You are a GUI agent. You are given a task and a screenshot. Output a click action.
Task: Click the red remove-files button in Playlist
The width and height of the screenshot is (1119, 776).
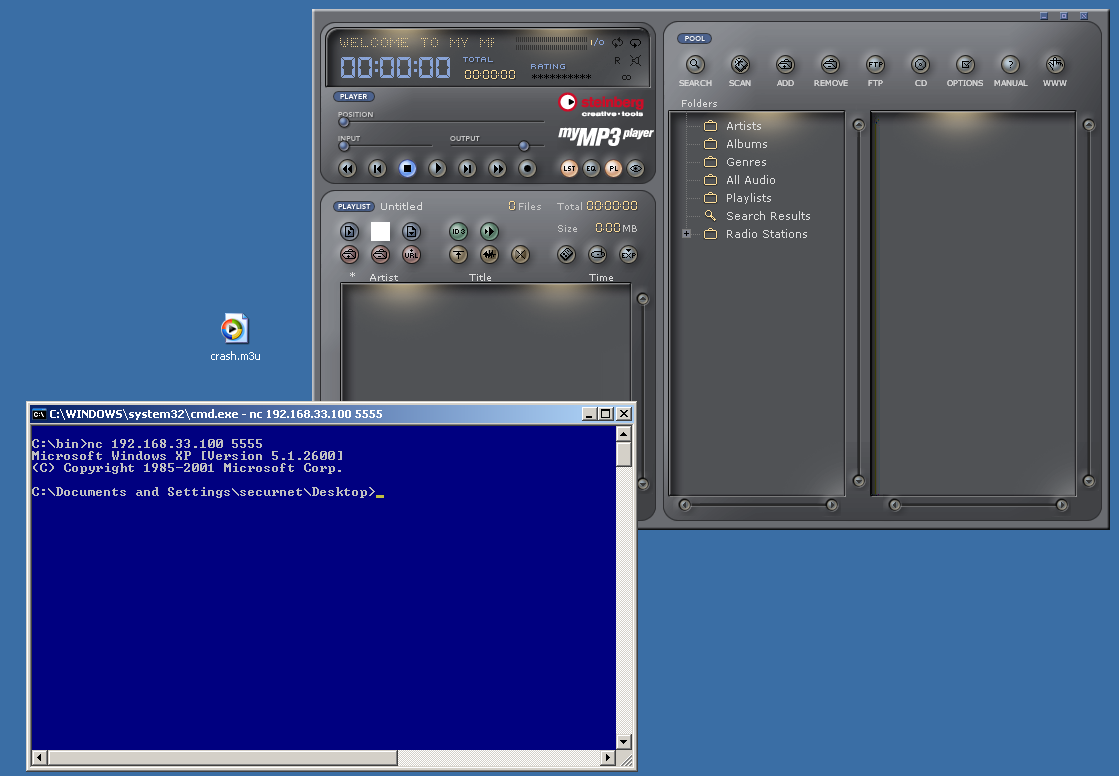point(380,254)
